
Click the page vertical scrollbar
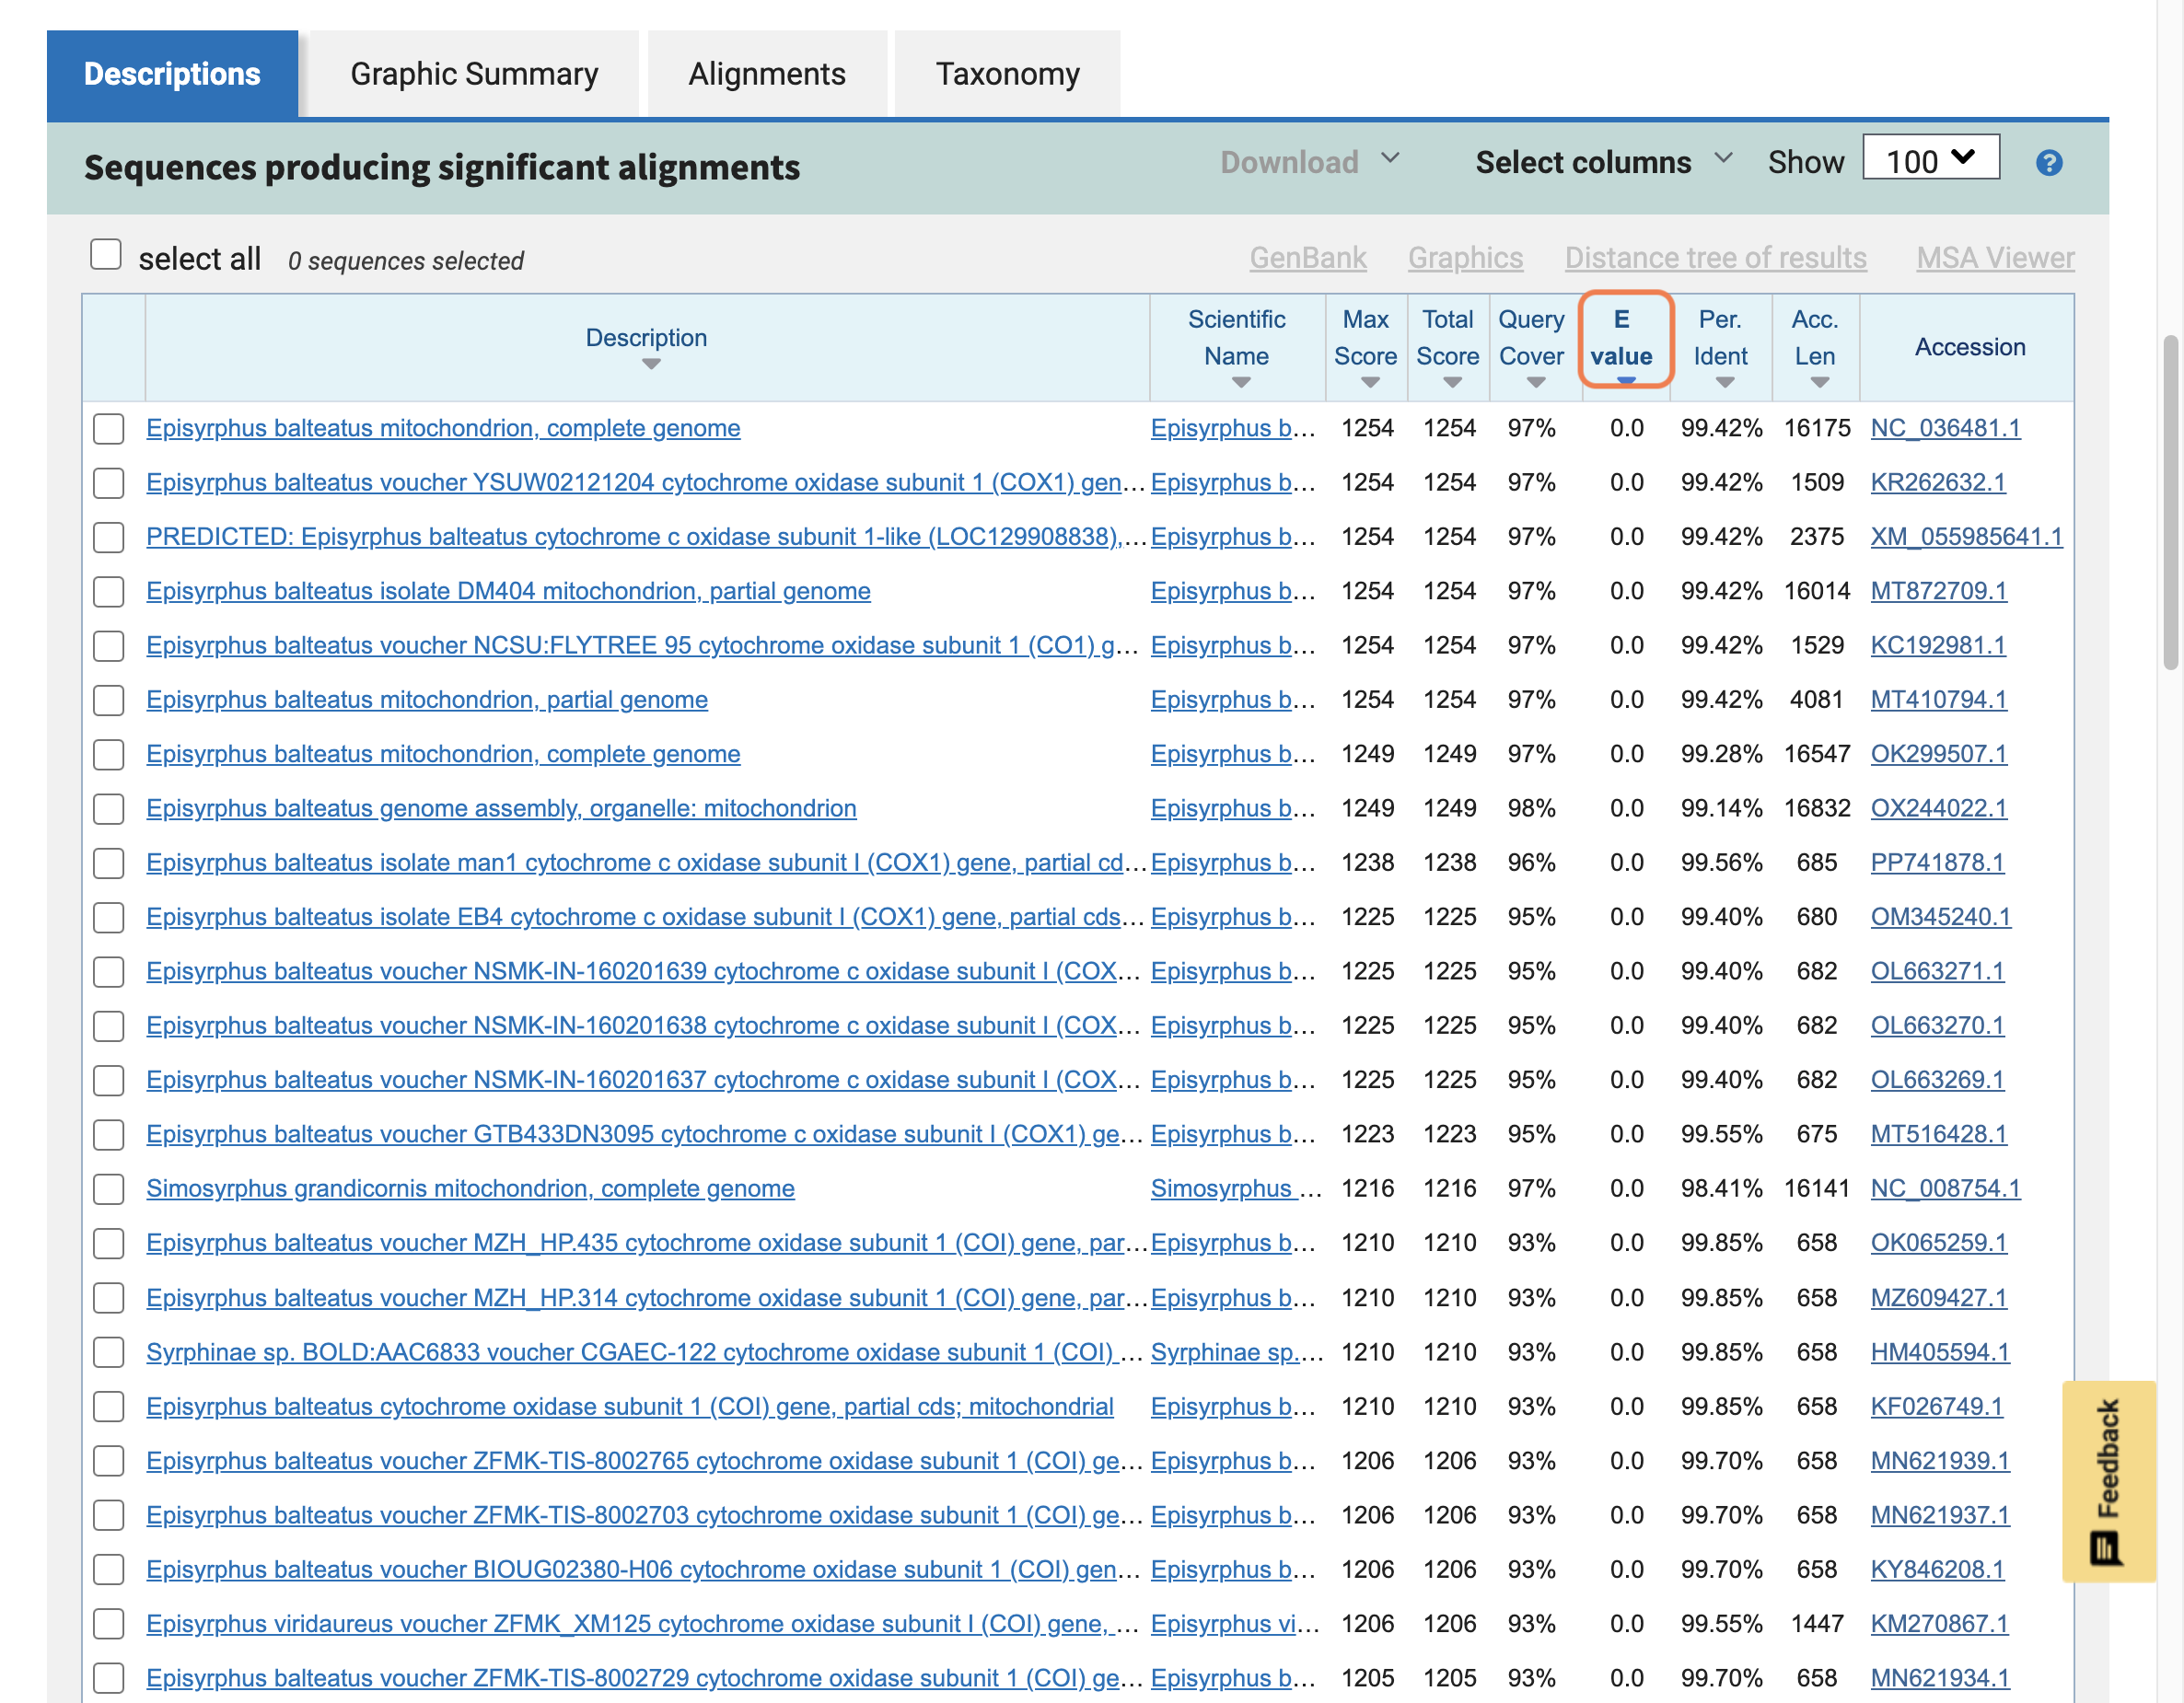[x=2170, y=502]
